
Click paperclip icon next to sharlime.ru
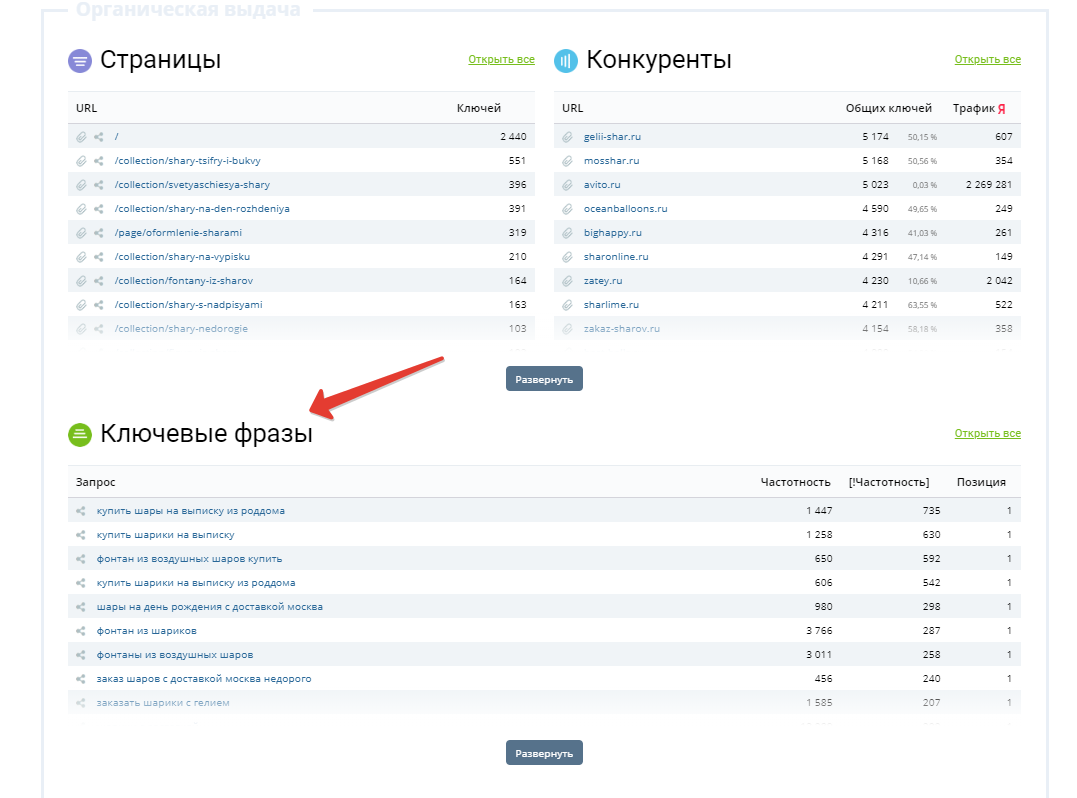click(567, 305)
